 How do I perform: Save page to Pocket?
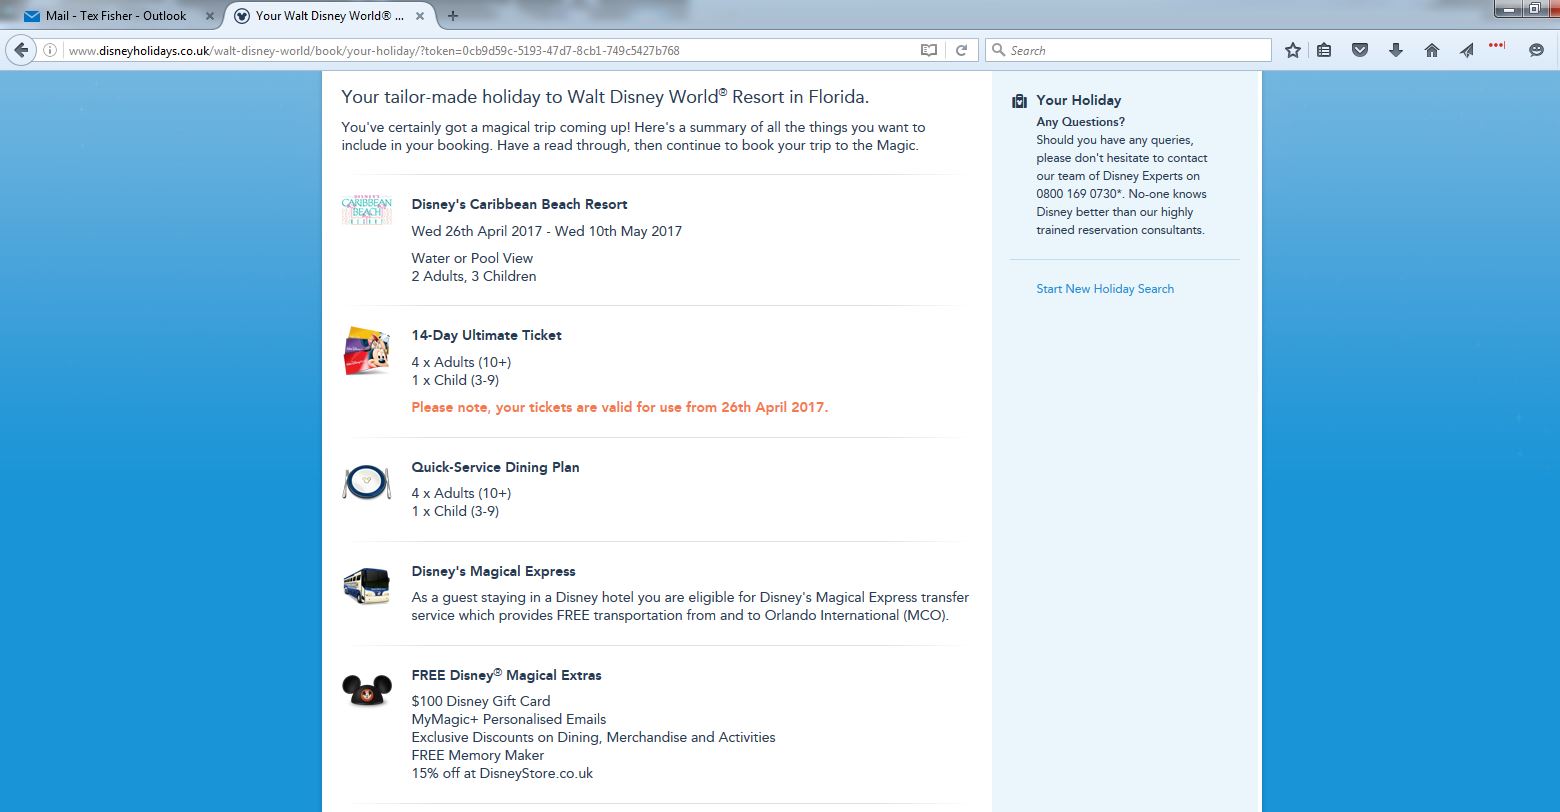click(x=1360, y=50)
